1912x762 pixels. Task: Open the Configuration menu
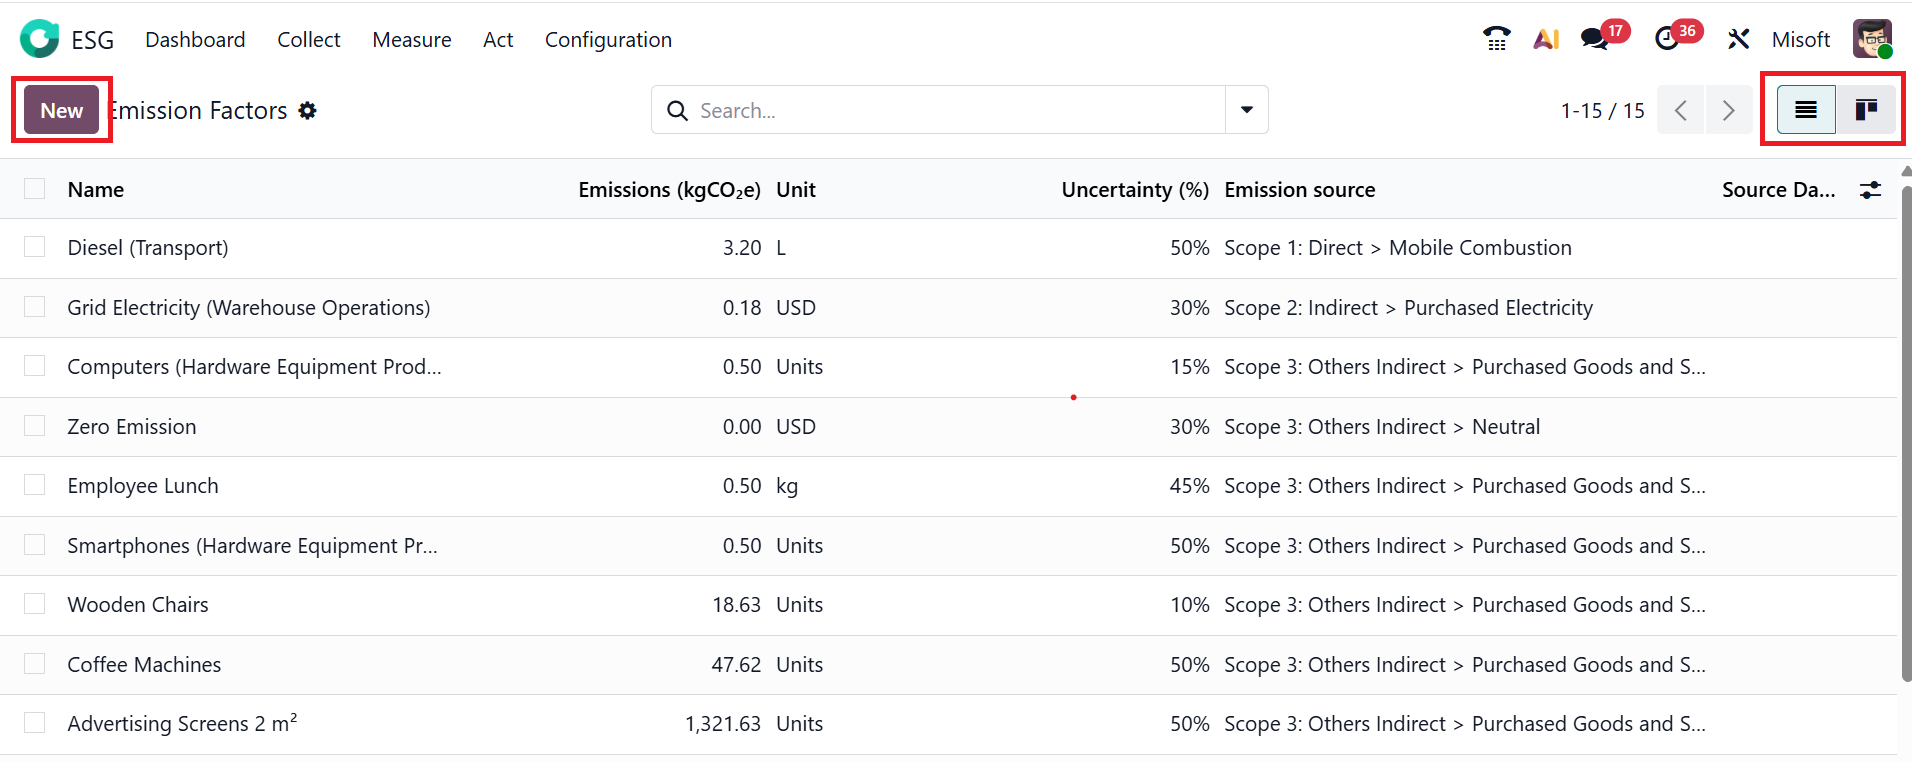point(608,40)
